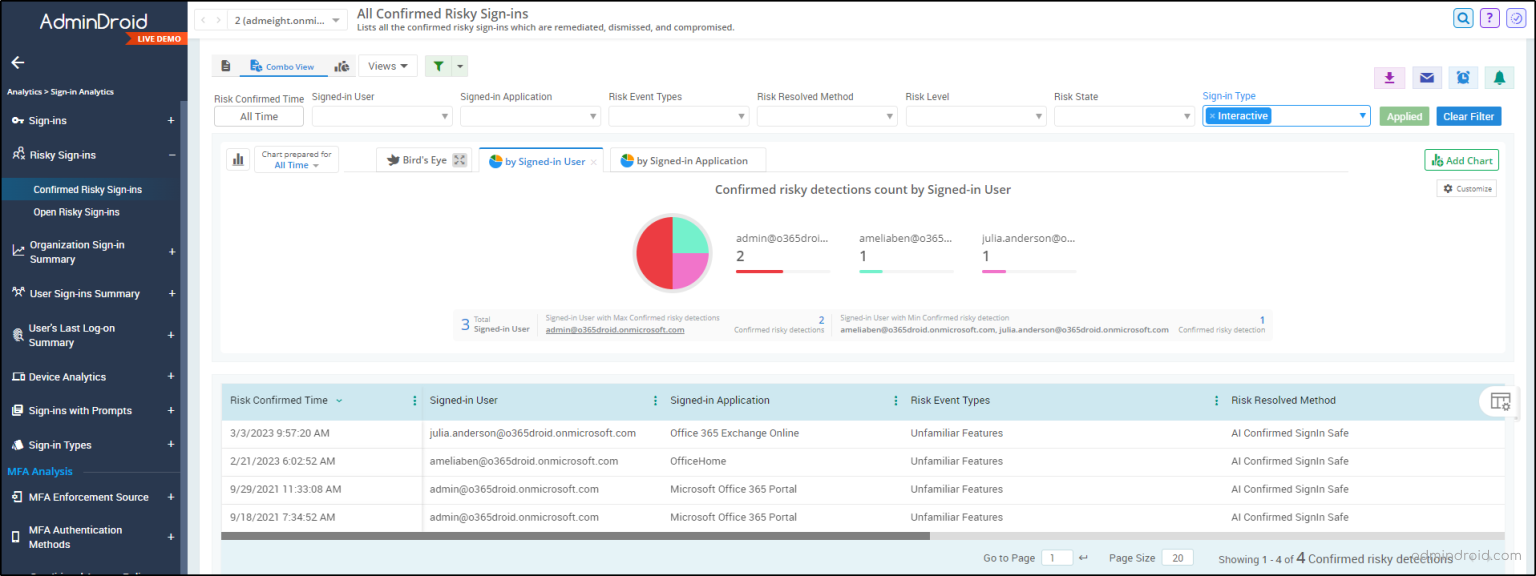
Task: Click the schedule alarm clock icon
Action: (x=1463, y=78)
